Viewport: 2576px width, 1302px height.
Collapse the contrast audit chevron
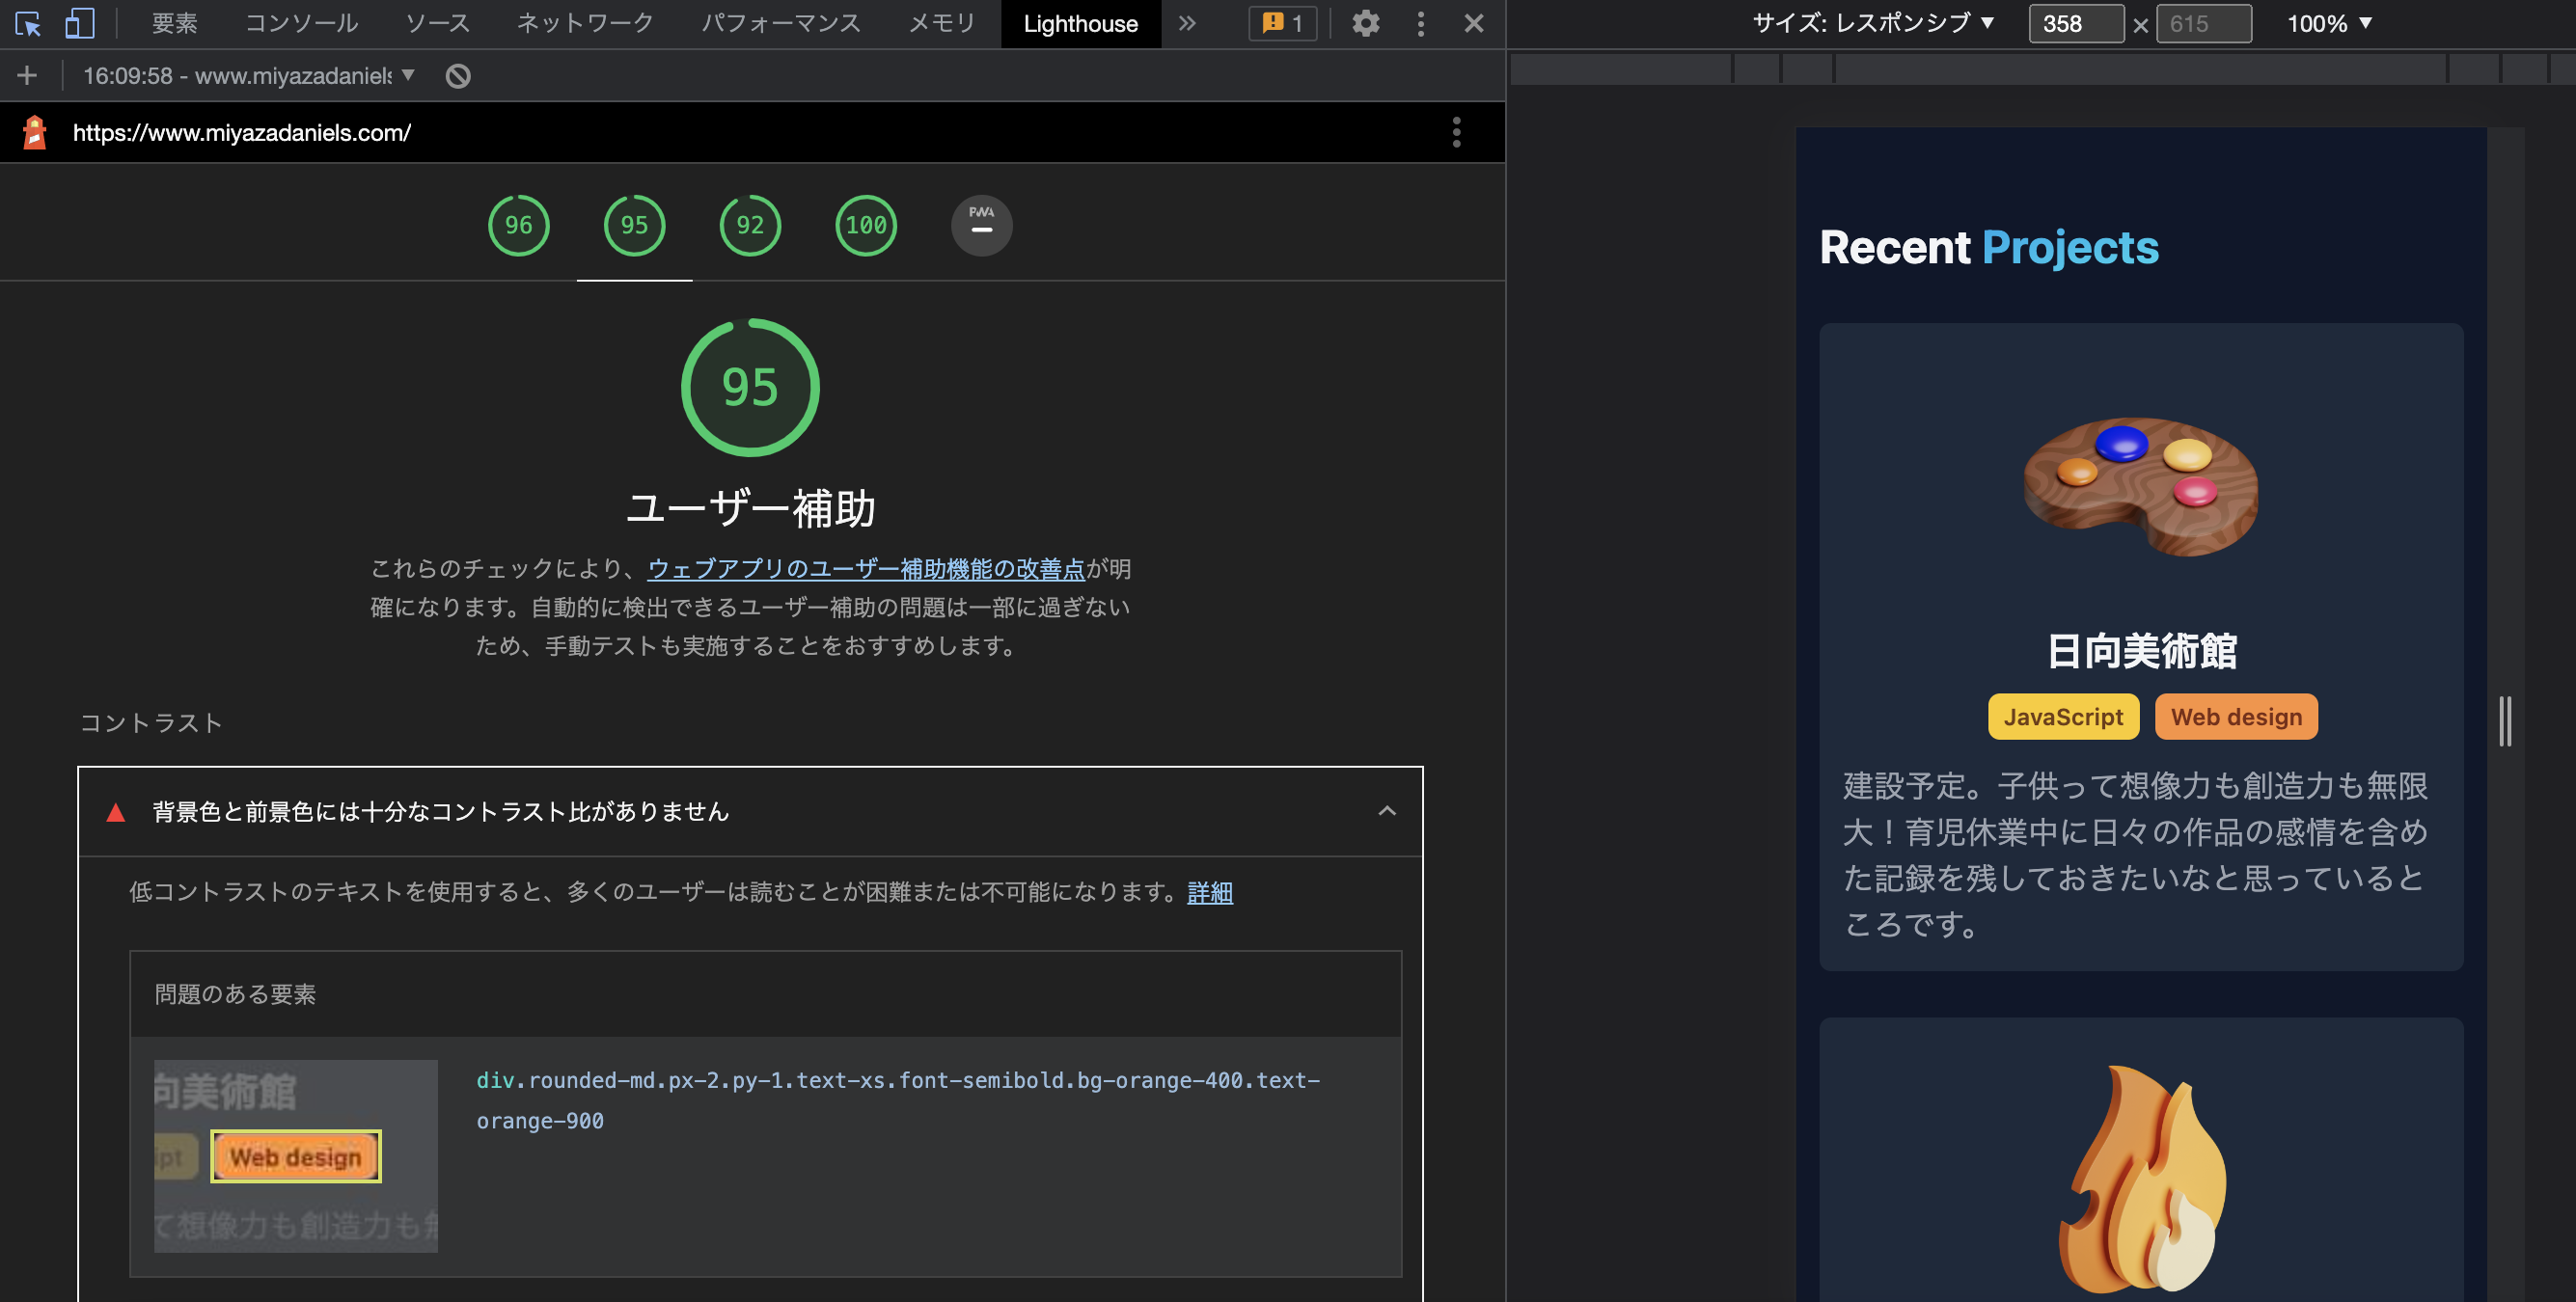click(x=1386, y=811)
